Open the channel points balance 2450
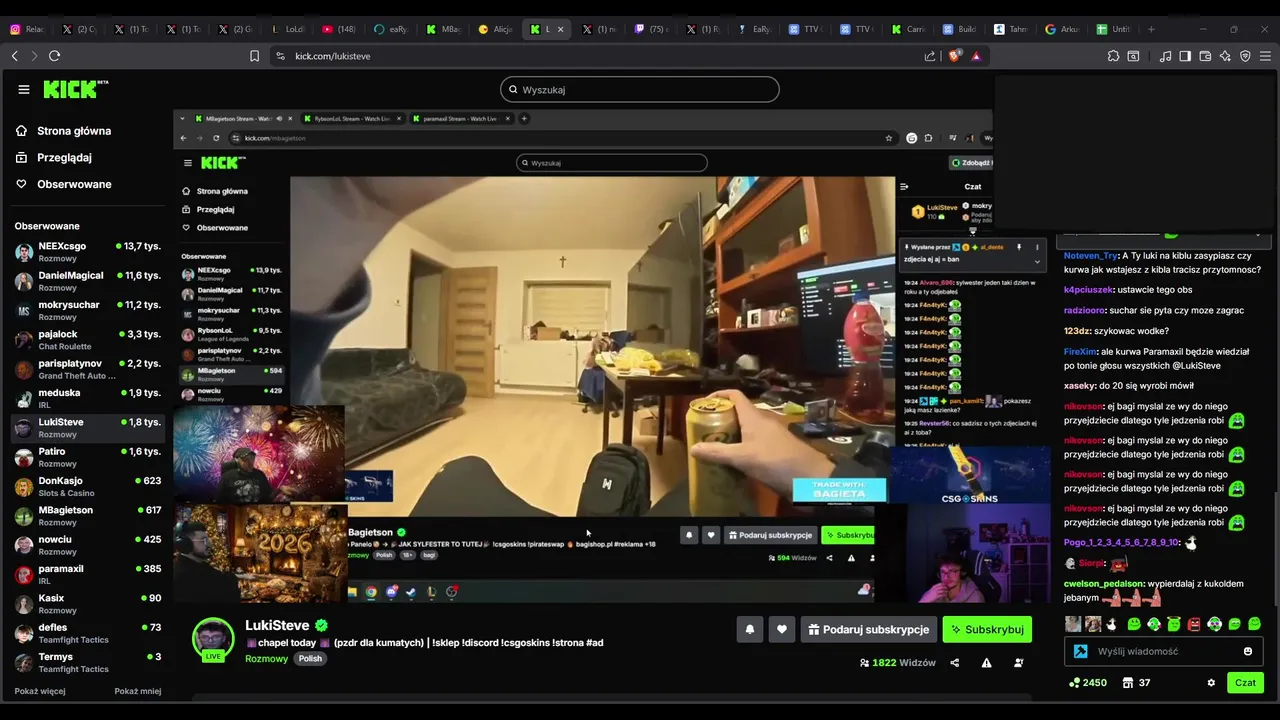Image resolution: width=1280 pixels, height=720 pixels. pos(1087,683)
